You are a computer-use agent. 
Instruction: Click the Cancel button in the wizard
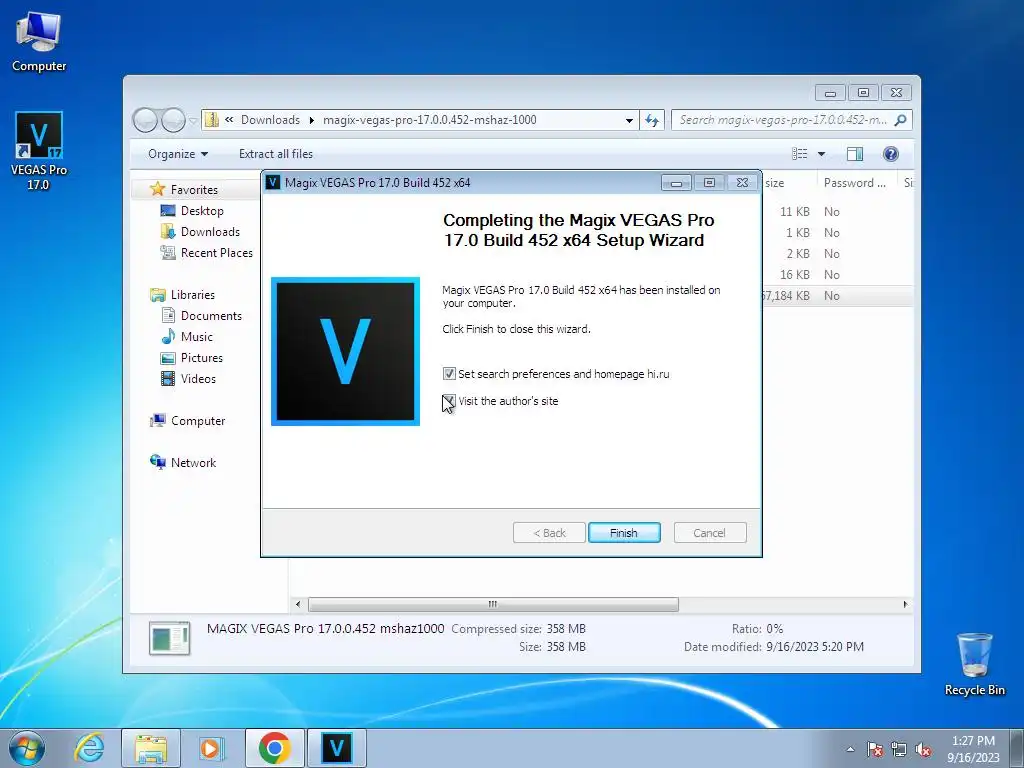click(709, 533)
